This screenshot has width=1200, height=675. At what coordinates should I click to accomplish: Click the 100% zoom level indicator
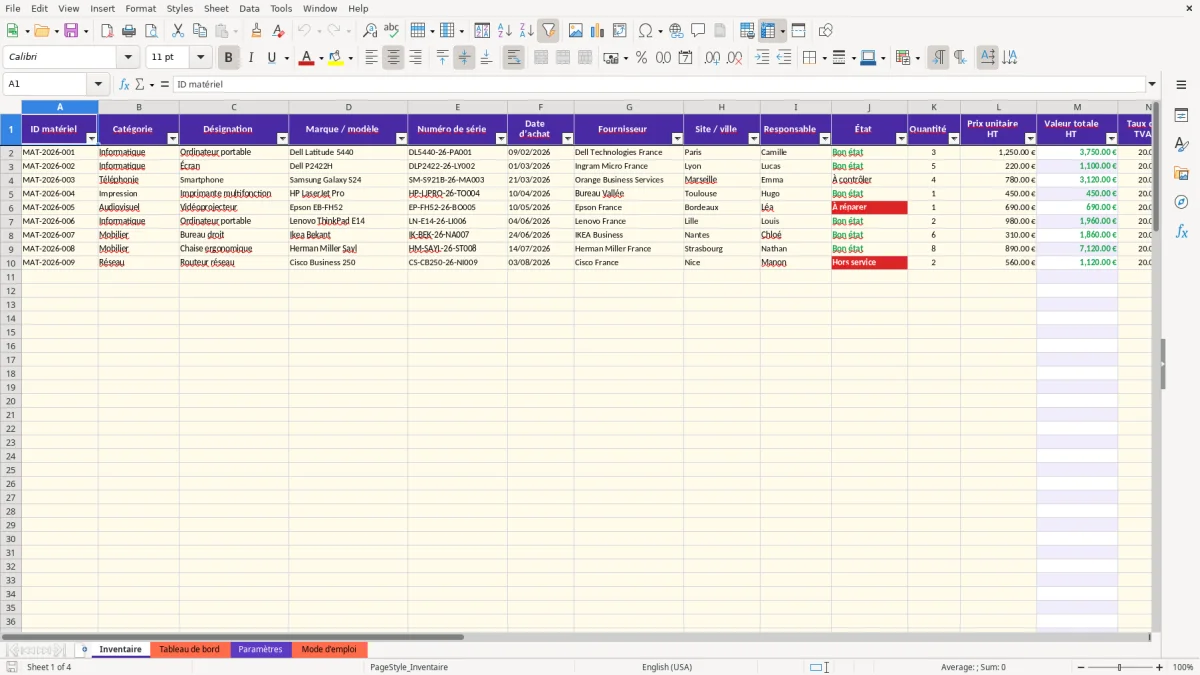click(x=1183, y=667)
